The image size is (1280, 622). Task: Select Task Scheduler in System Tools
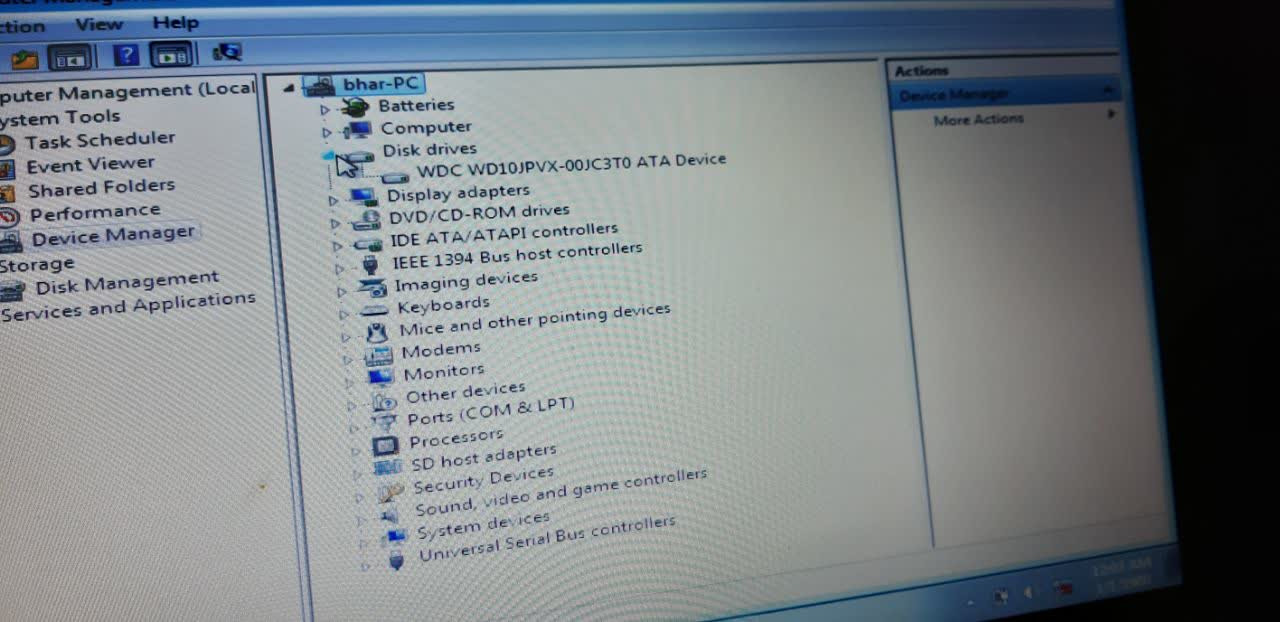point(99,141)
